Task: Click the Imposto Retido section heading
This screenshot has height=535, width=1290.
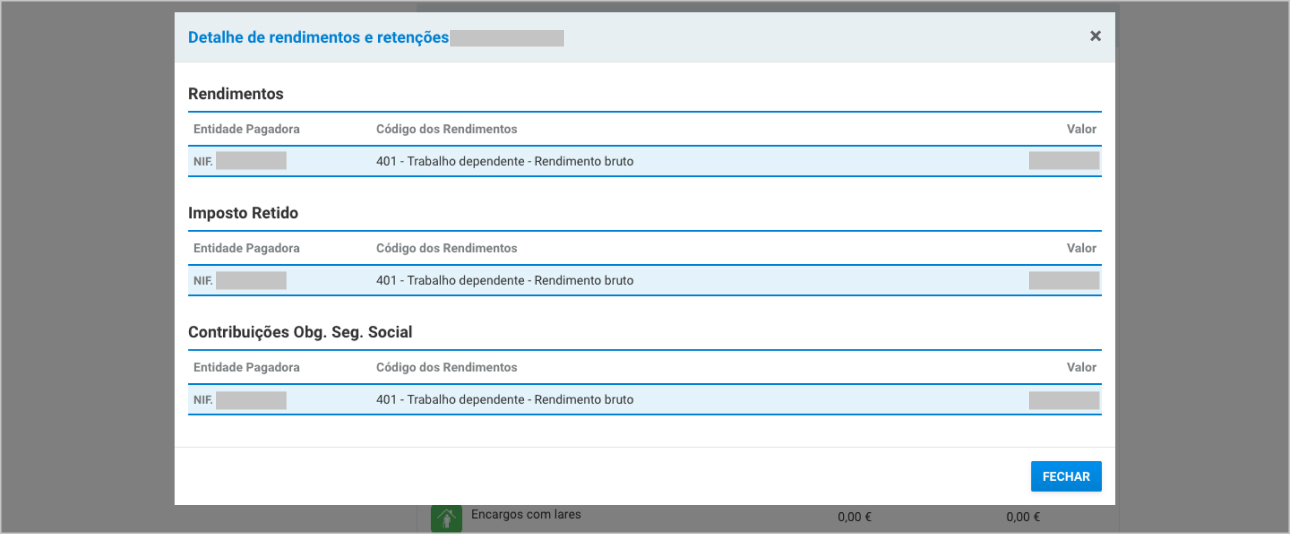Action: [x=243, y=213]
